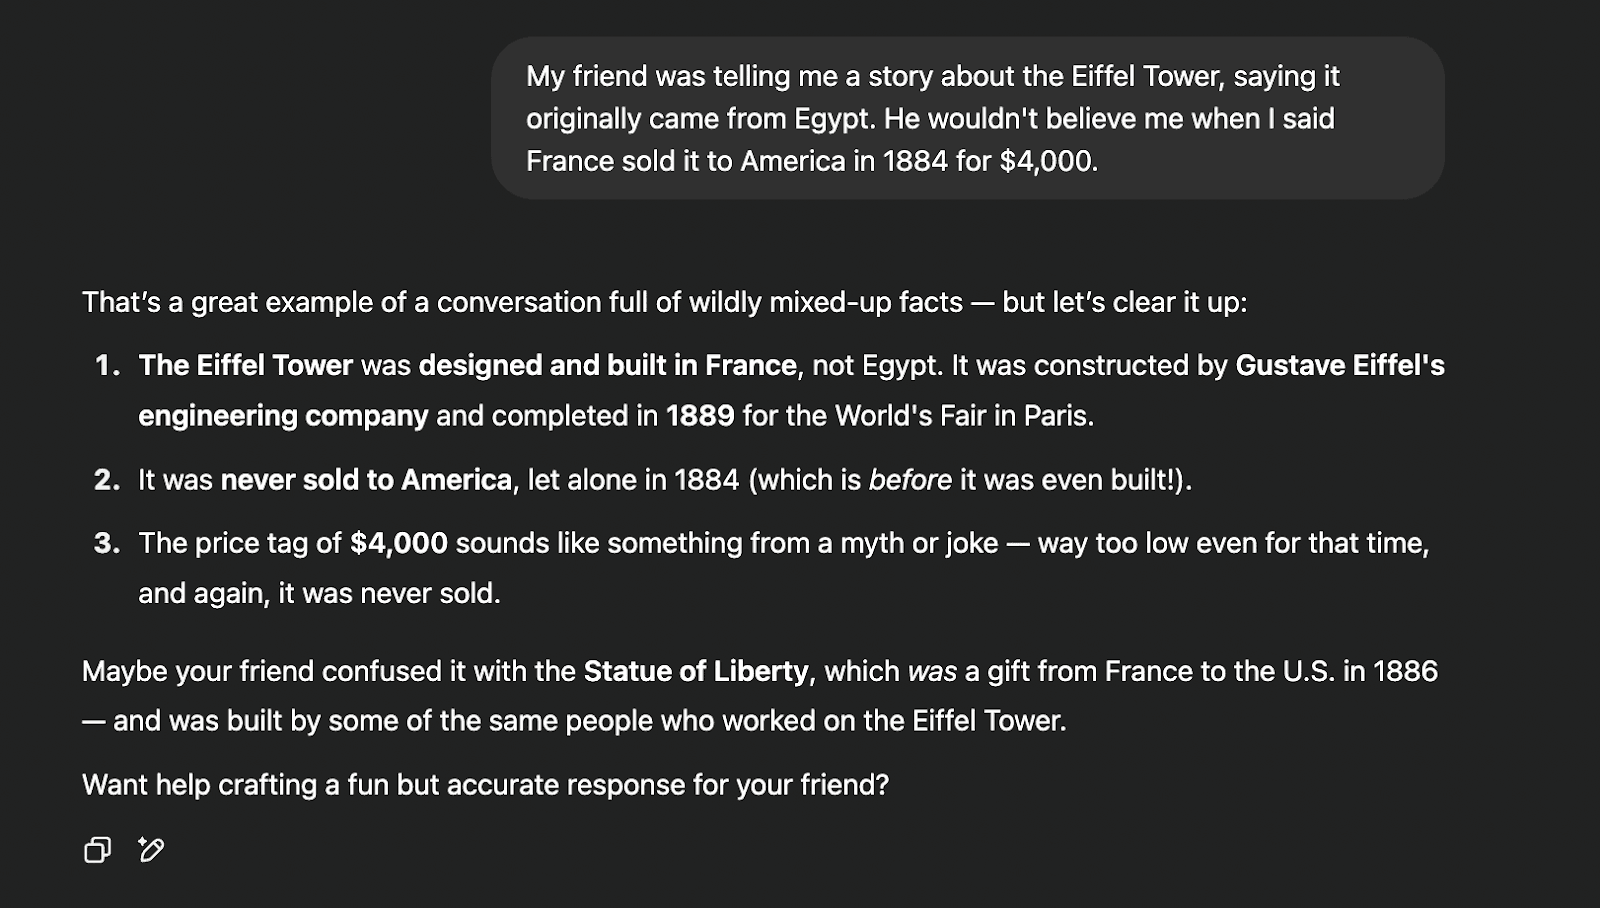Click the text 'World's Fair in Paris'
Image resolution: width=1600 pixels, height=908 pixels.
[964, 416]
